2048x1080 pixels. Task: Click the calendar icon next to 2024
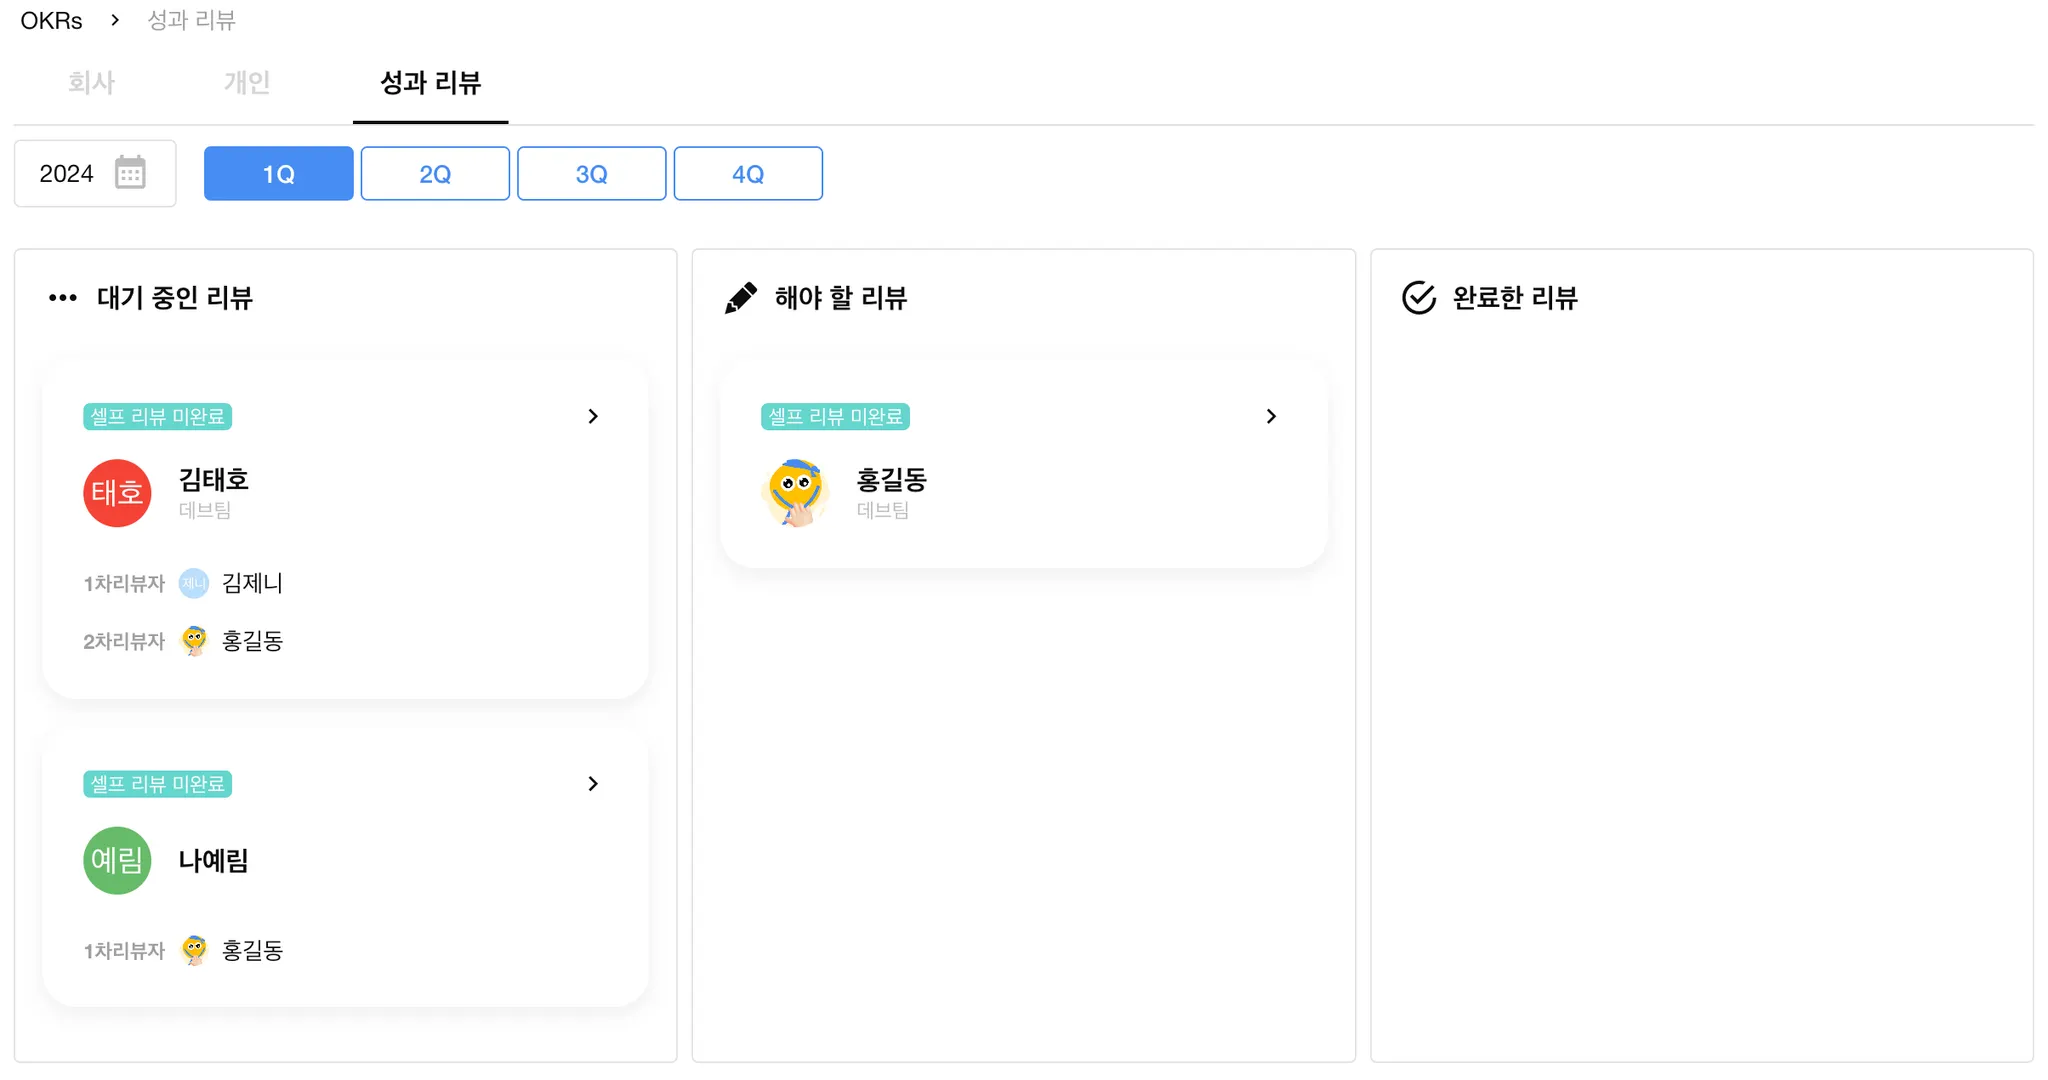130,173
